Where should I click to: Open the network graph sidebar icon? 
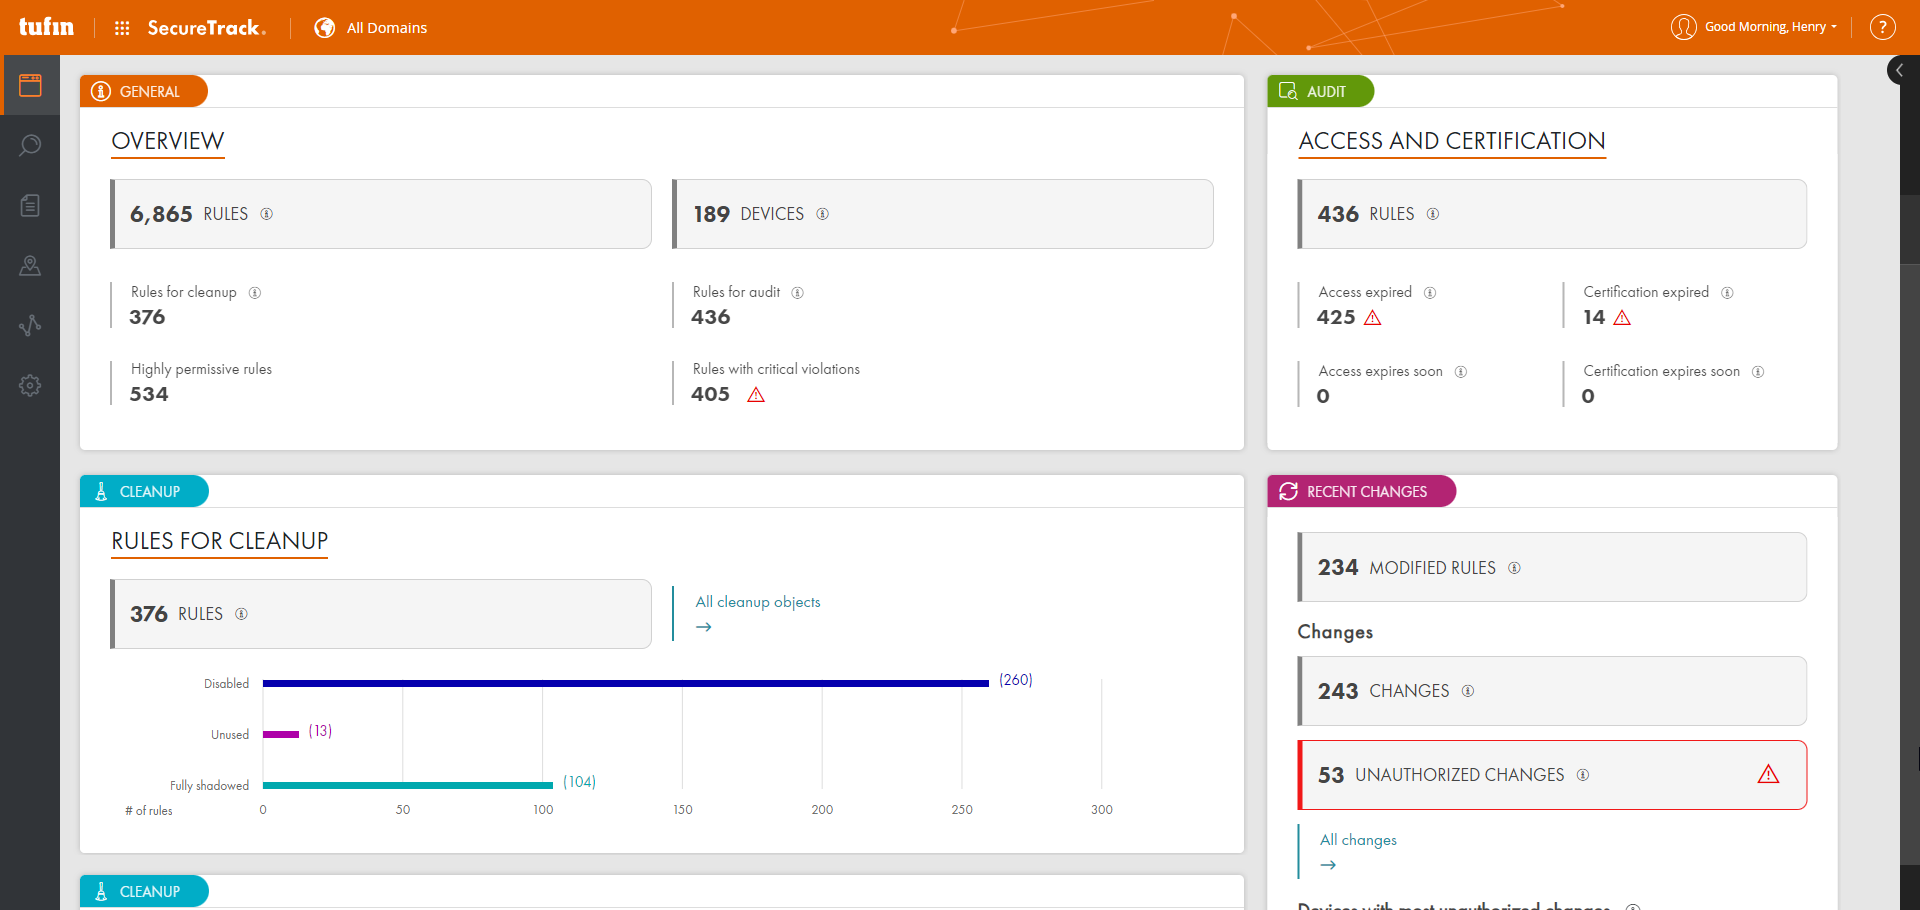(x=30, y=325)
